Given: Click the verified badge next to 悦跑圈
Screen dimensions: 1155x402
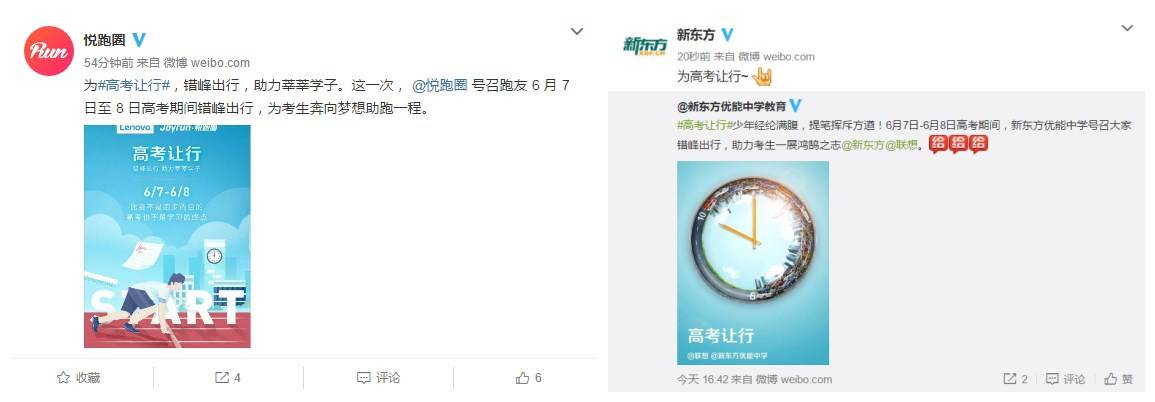Looking at the screenshot, I should (x=138, y=40).
